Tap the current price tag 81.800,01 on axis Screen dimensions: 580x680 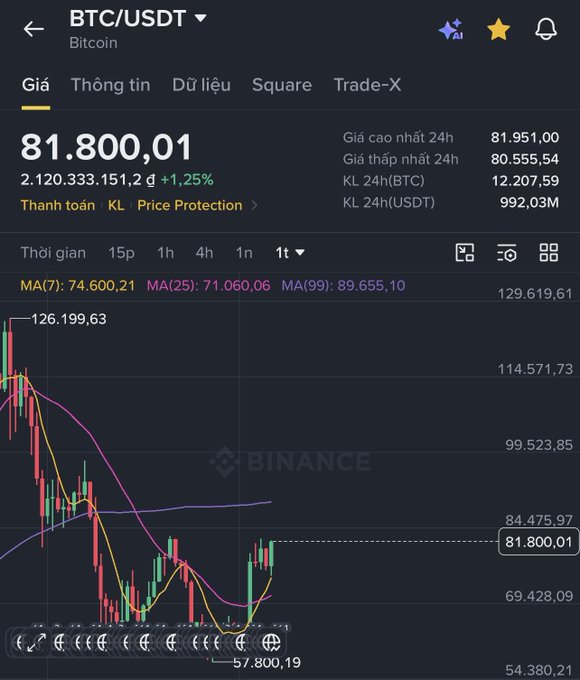538,542
